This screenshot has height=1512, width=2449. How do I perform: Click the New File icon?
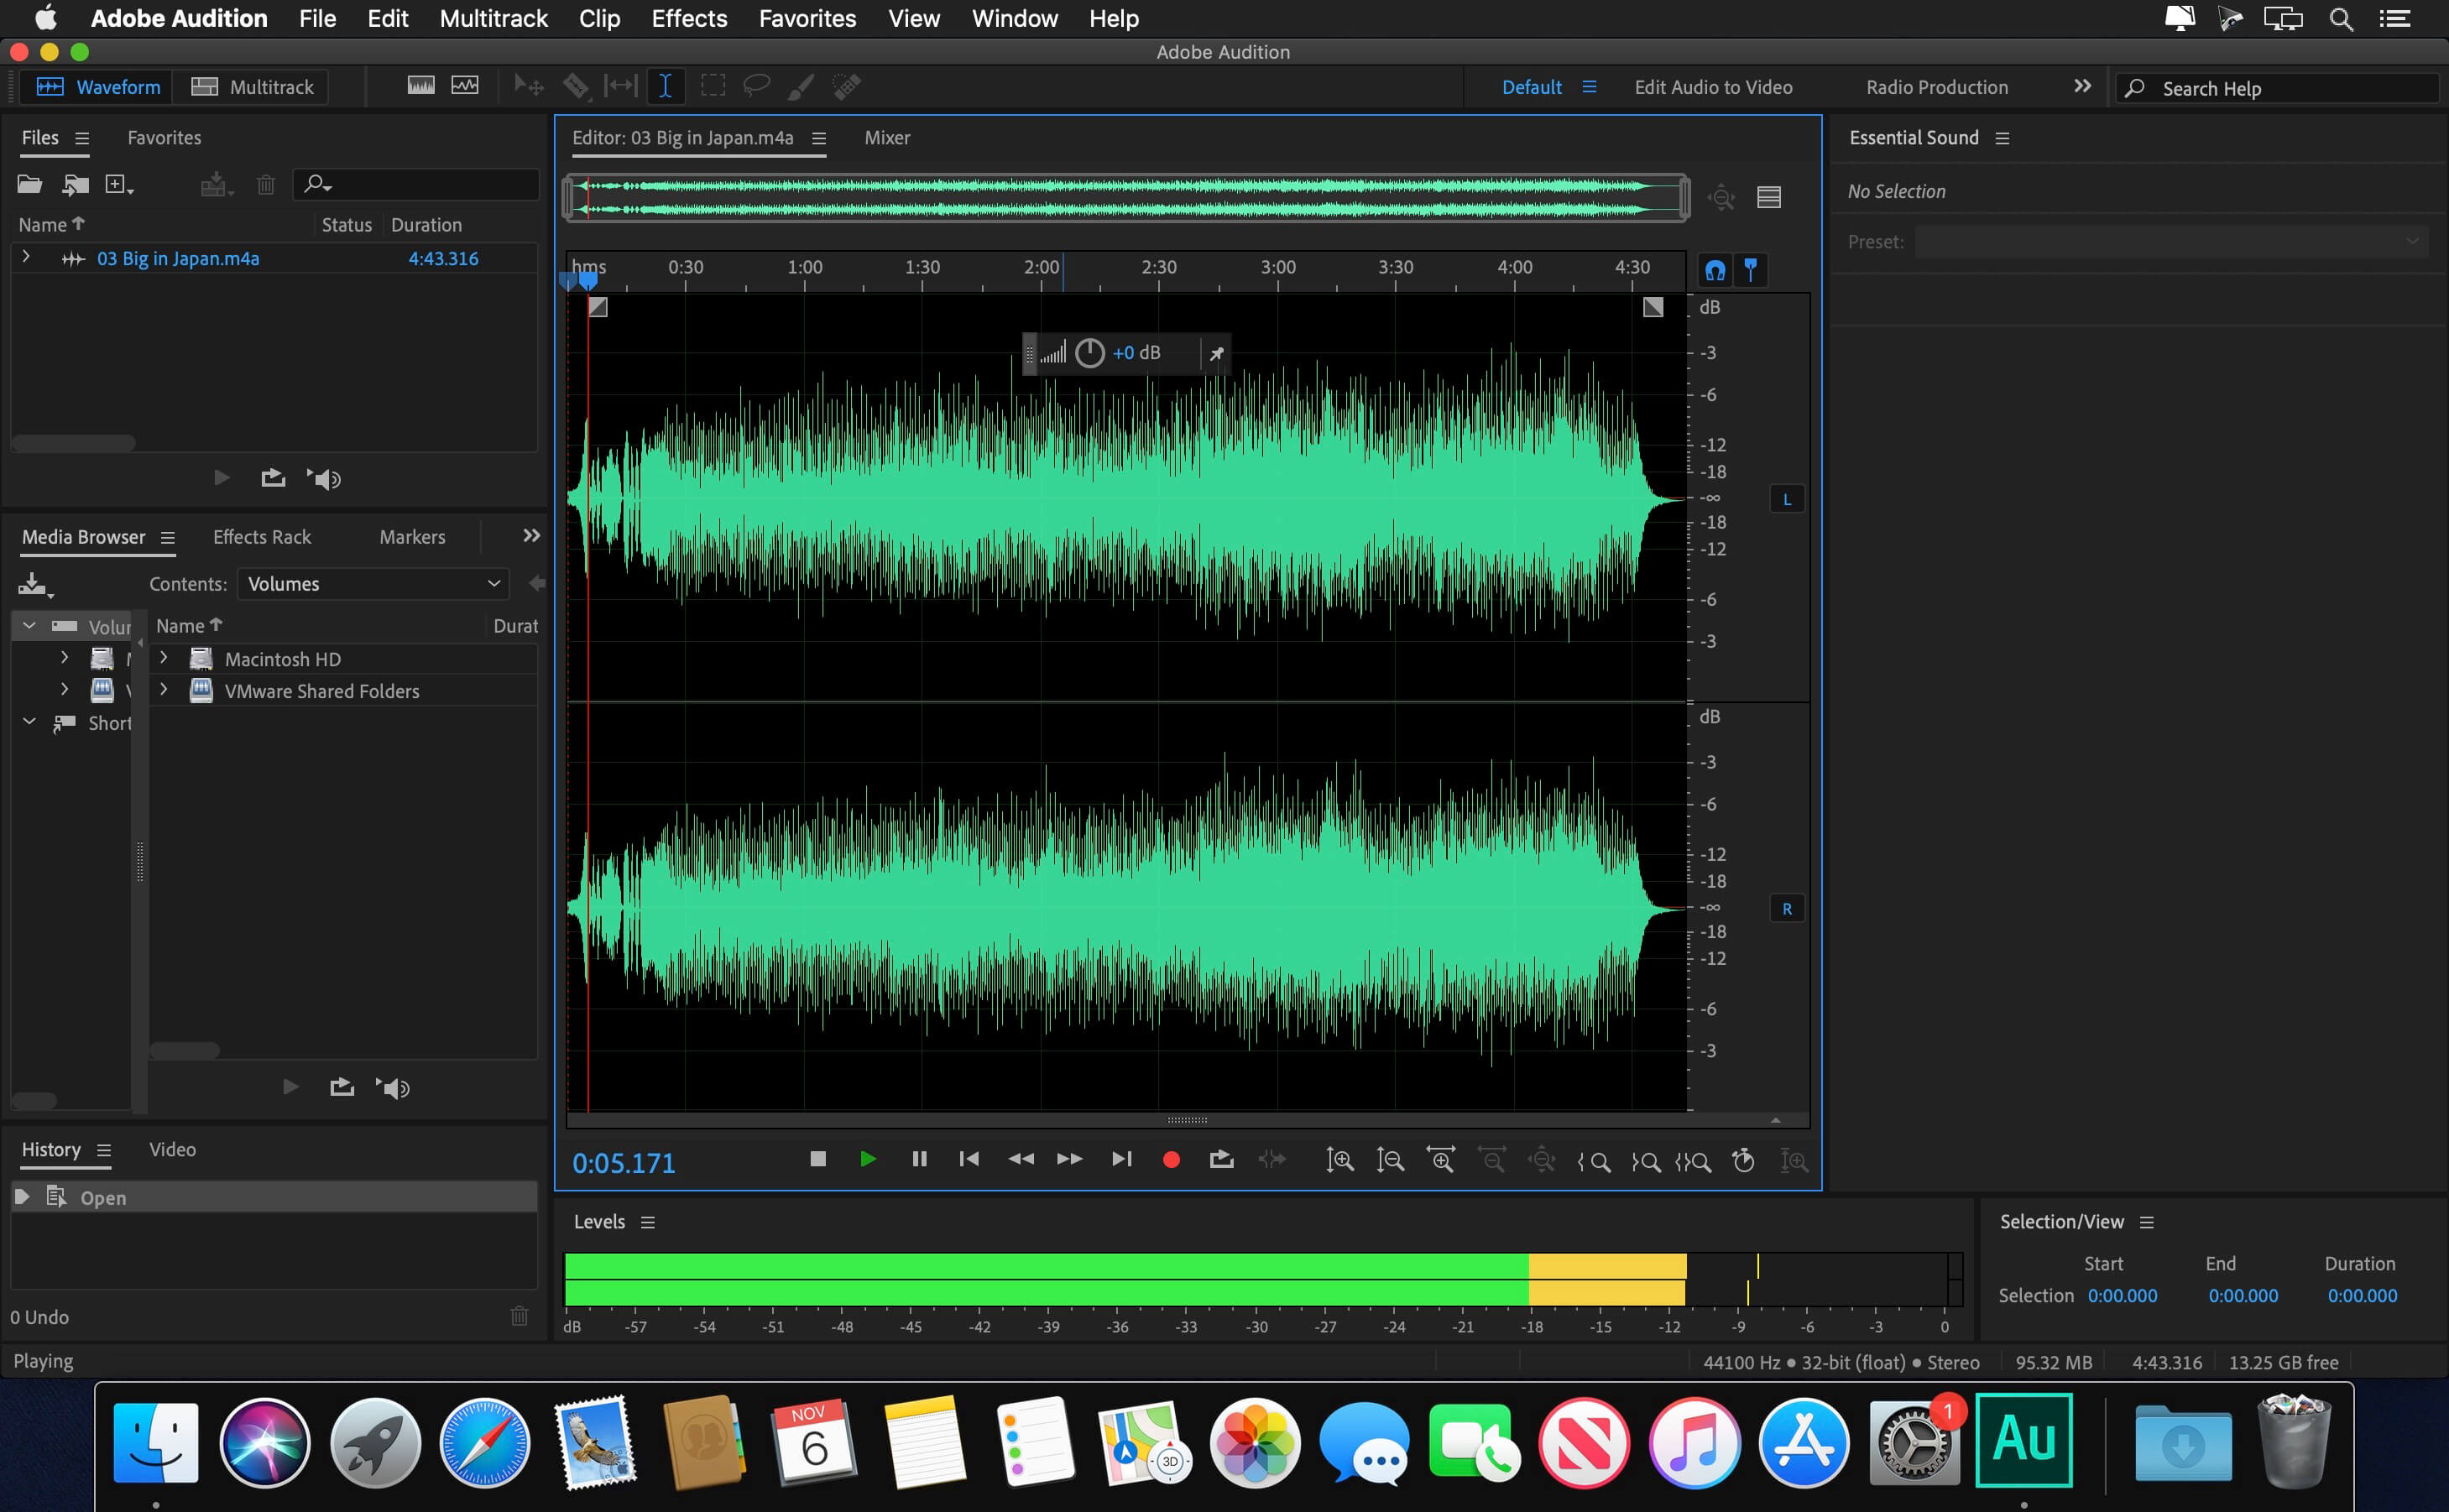click(x=119, y=184)
